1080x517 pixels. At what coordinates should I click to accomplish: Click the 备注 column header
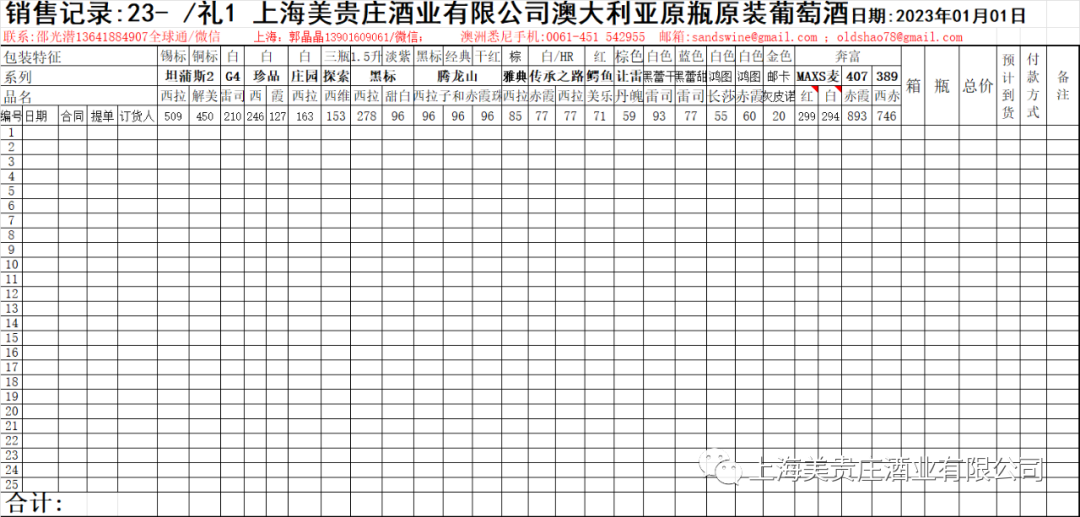(1061, 86)
